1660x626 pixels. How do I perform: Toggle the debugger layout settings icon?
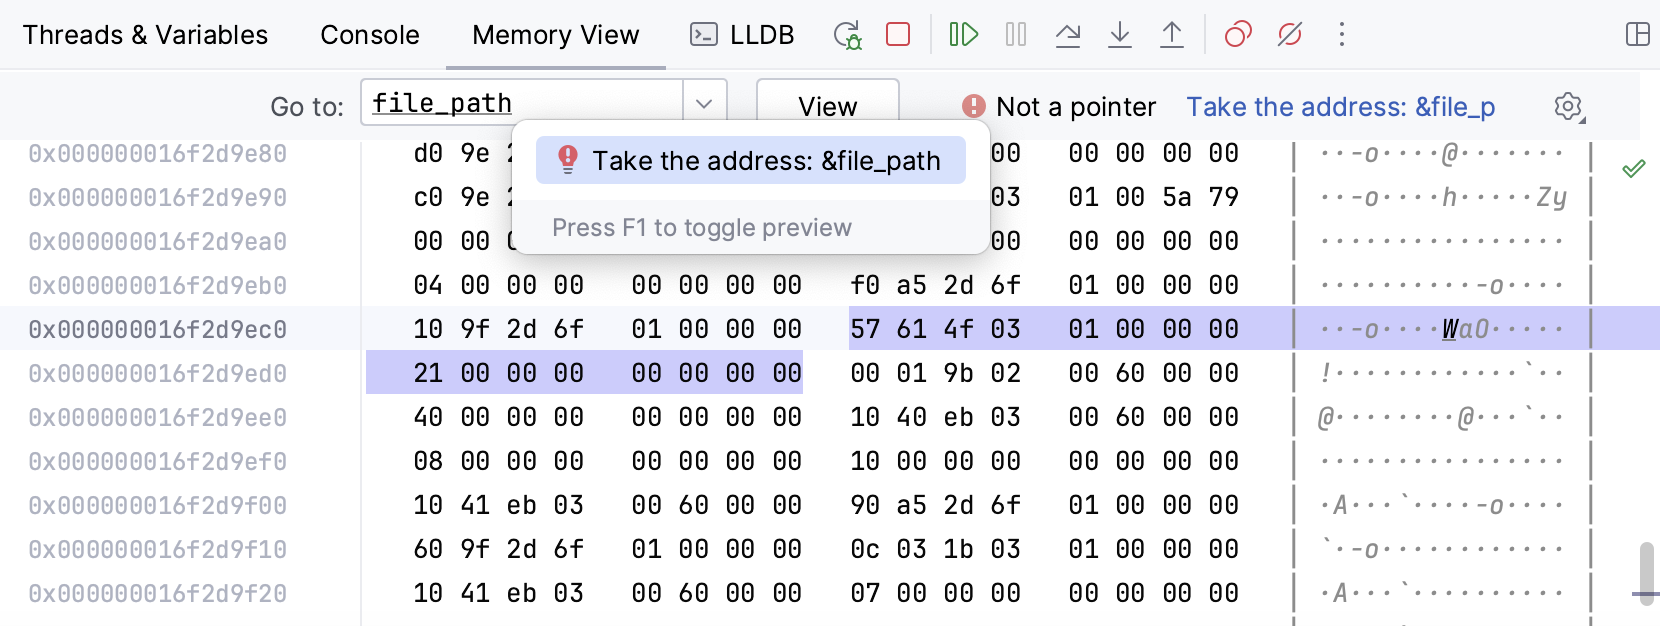(x=1638, y=35)
